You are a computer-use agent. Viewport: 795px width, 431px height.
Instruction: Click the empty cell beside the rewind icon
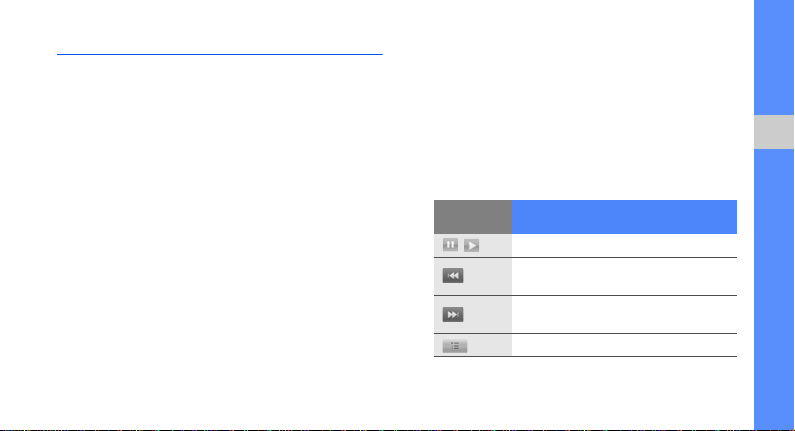(624, 276)
